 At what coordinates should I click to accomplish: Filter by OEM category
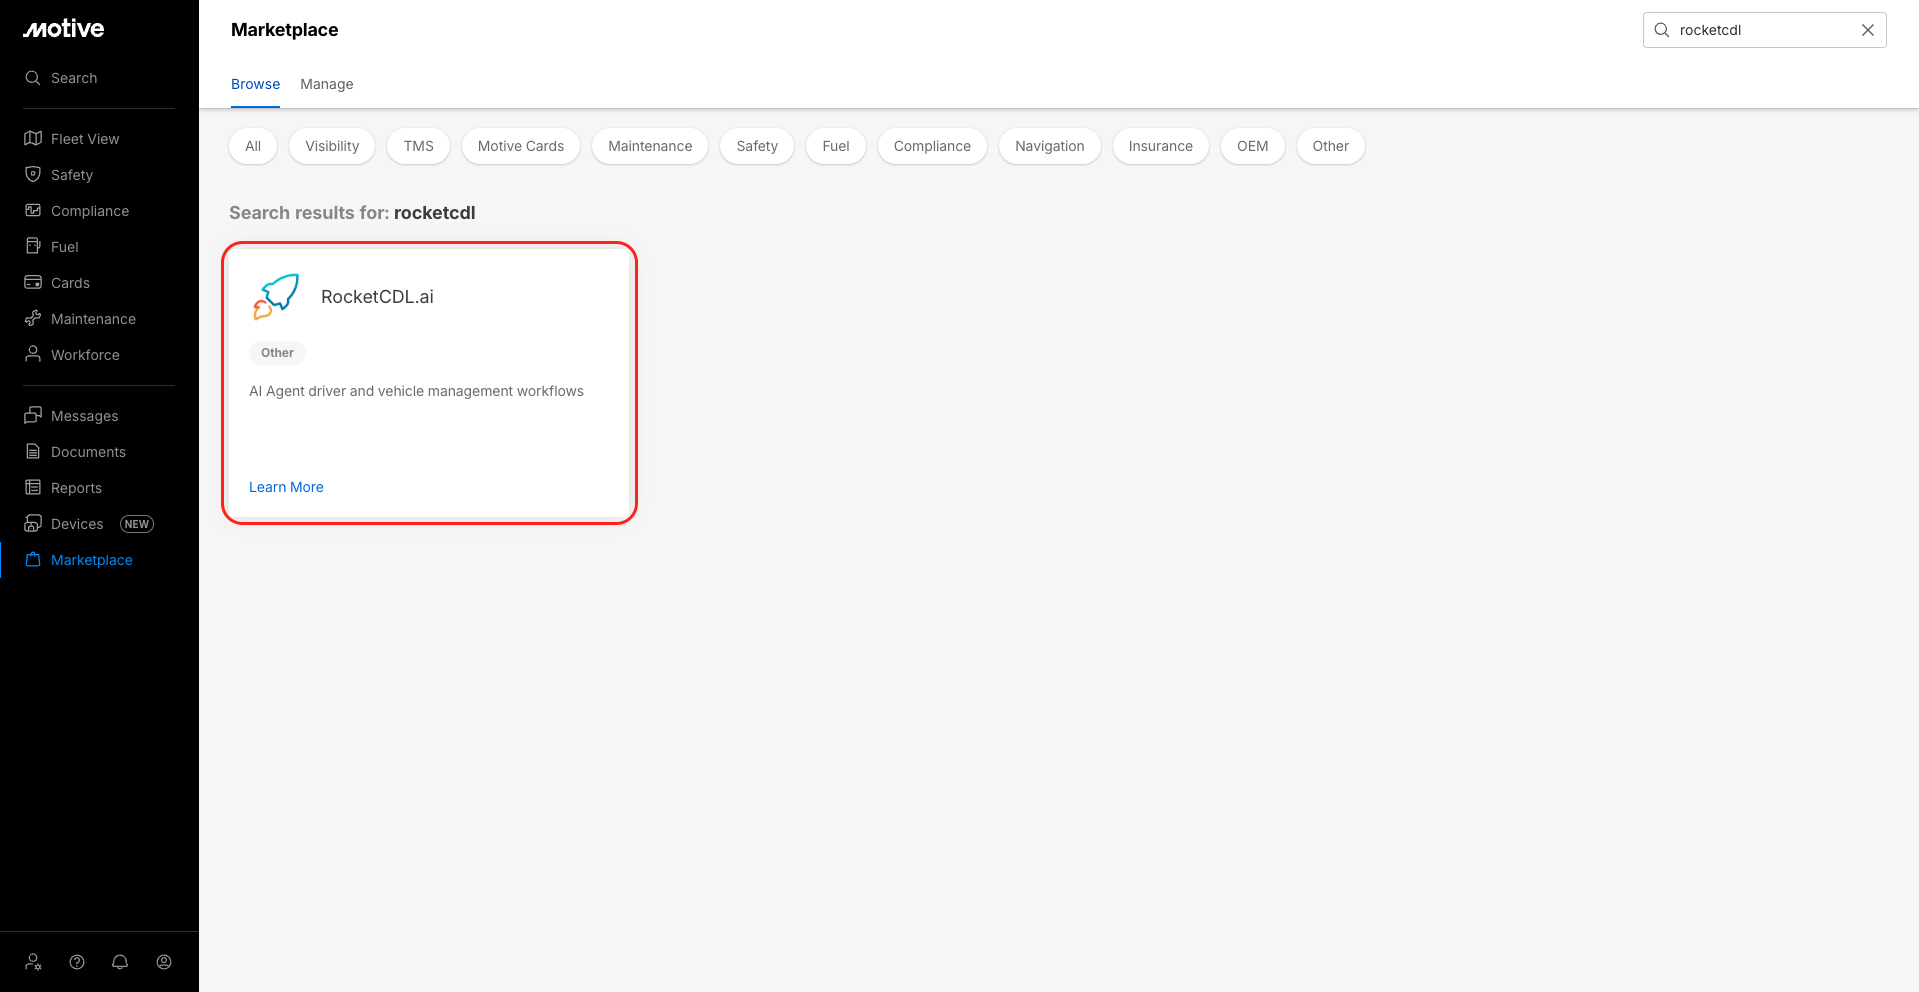tap(1253, 146)
